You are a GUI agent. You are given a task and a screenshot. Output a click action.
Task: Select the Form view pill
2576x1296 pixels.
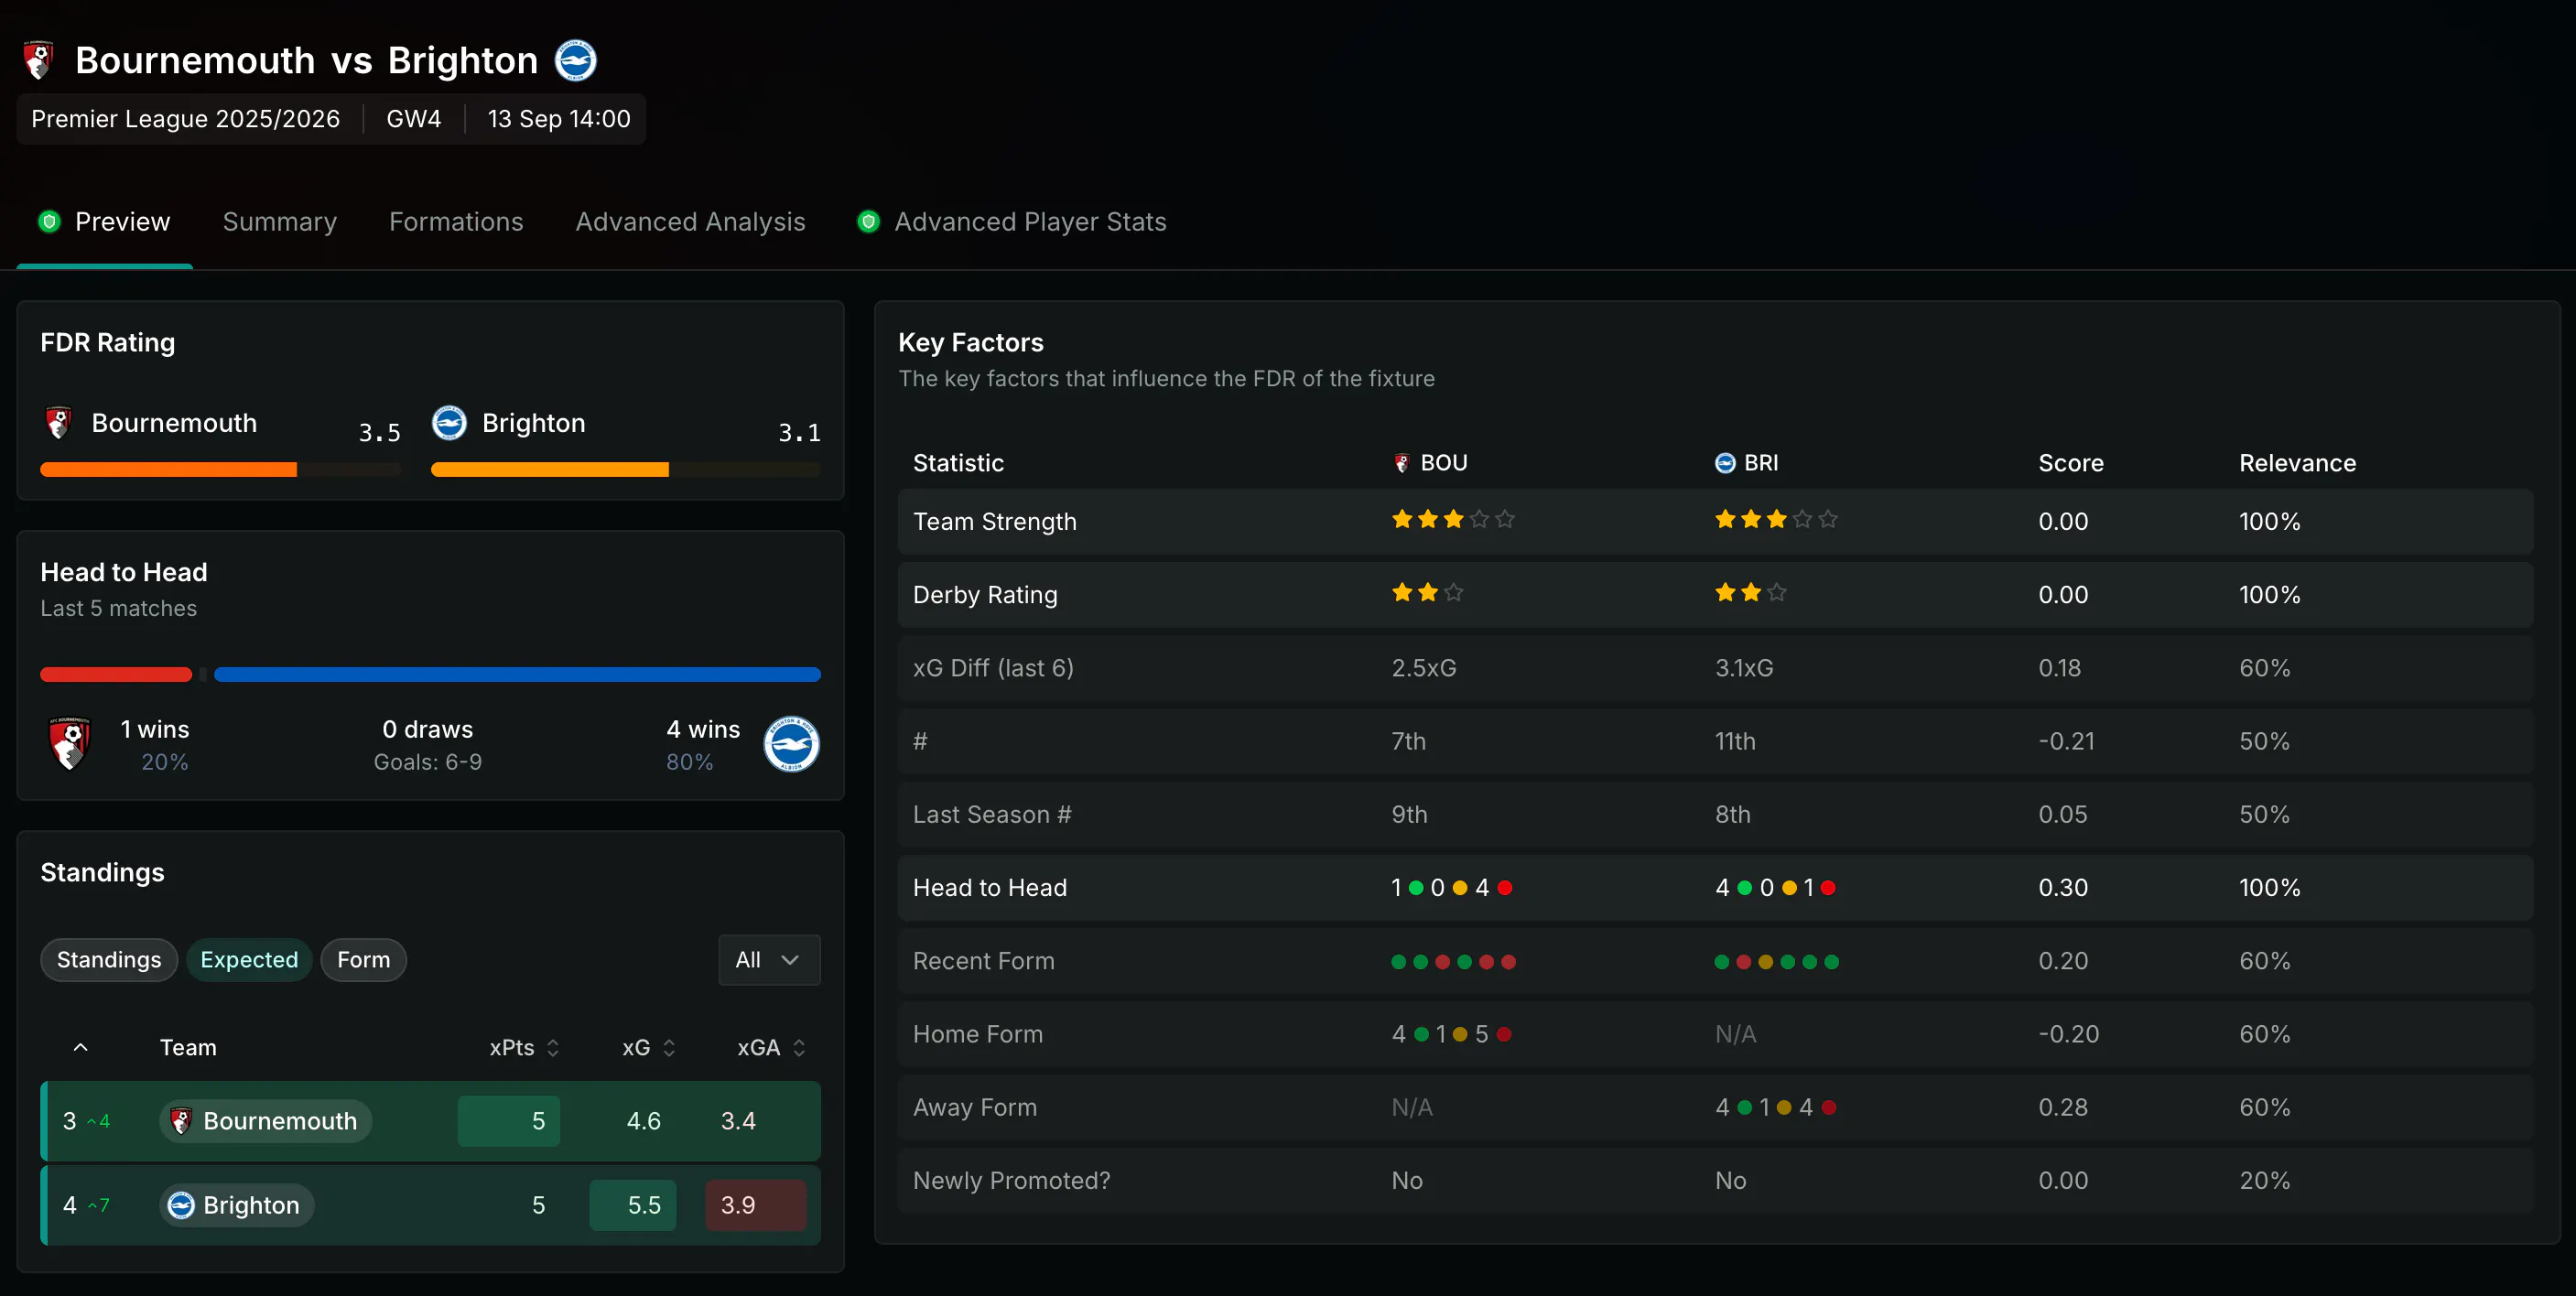[363, 960]
